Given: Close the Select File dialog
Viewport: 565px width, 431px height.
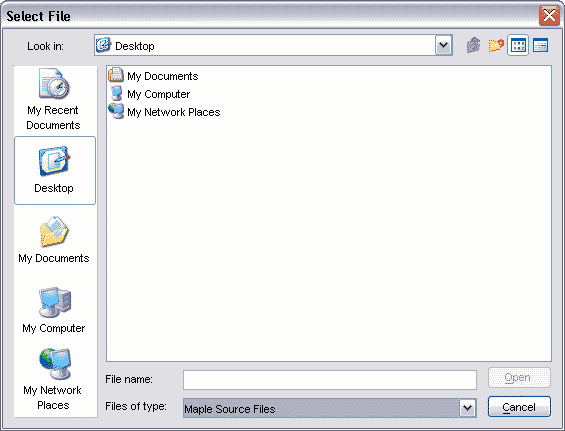Looking at the screenshot, I should [x=549, y=15].
